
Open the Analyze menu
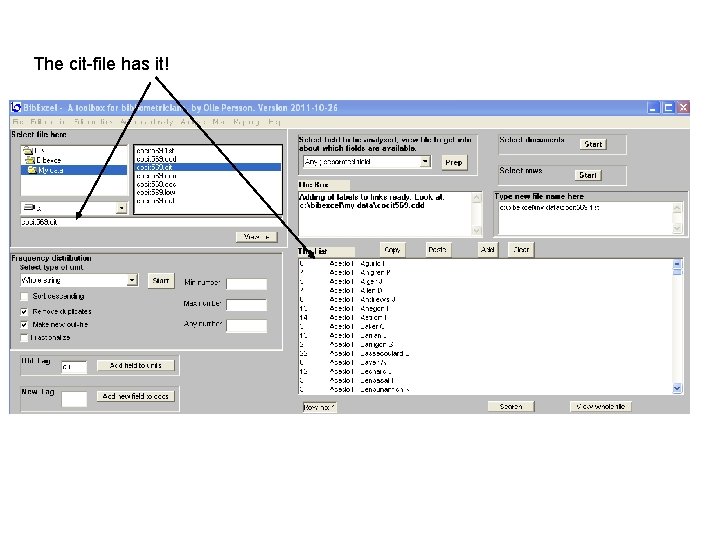pyautogui.click(x=192, y=122)
